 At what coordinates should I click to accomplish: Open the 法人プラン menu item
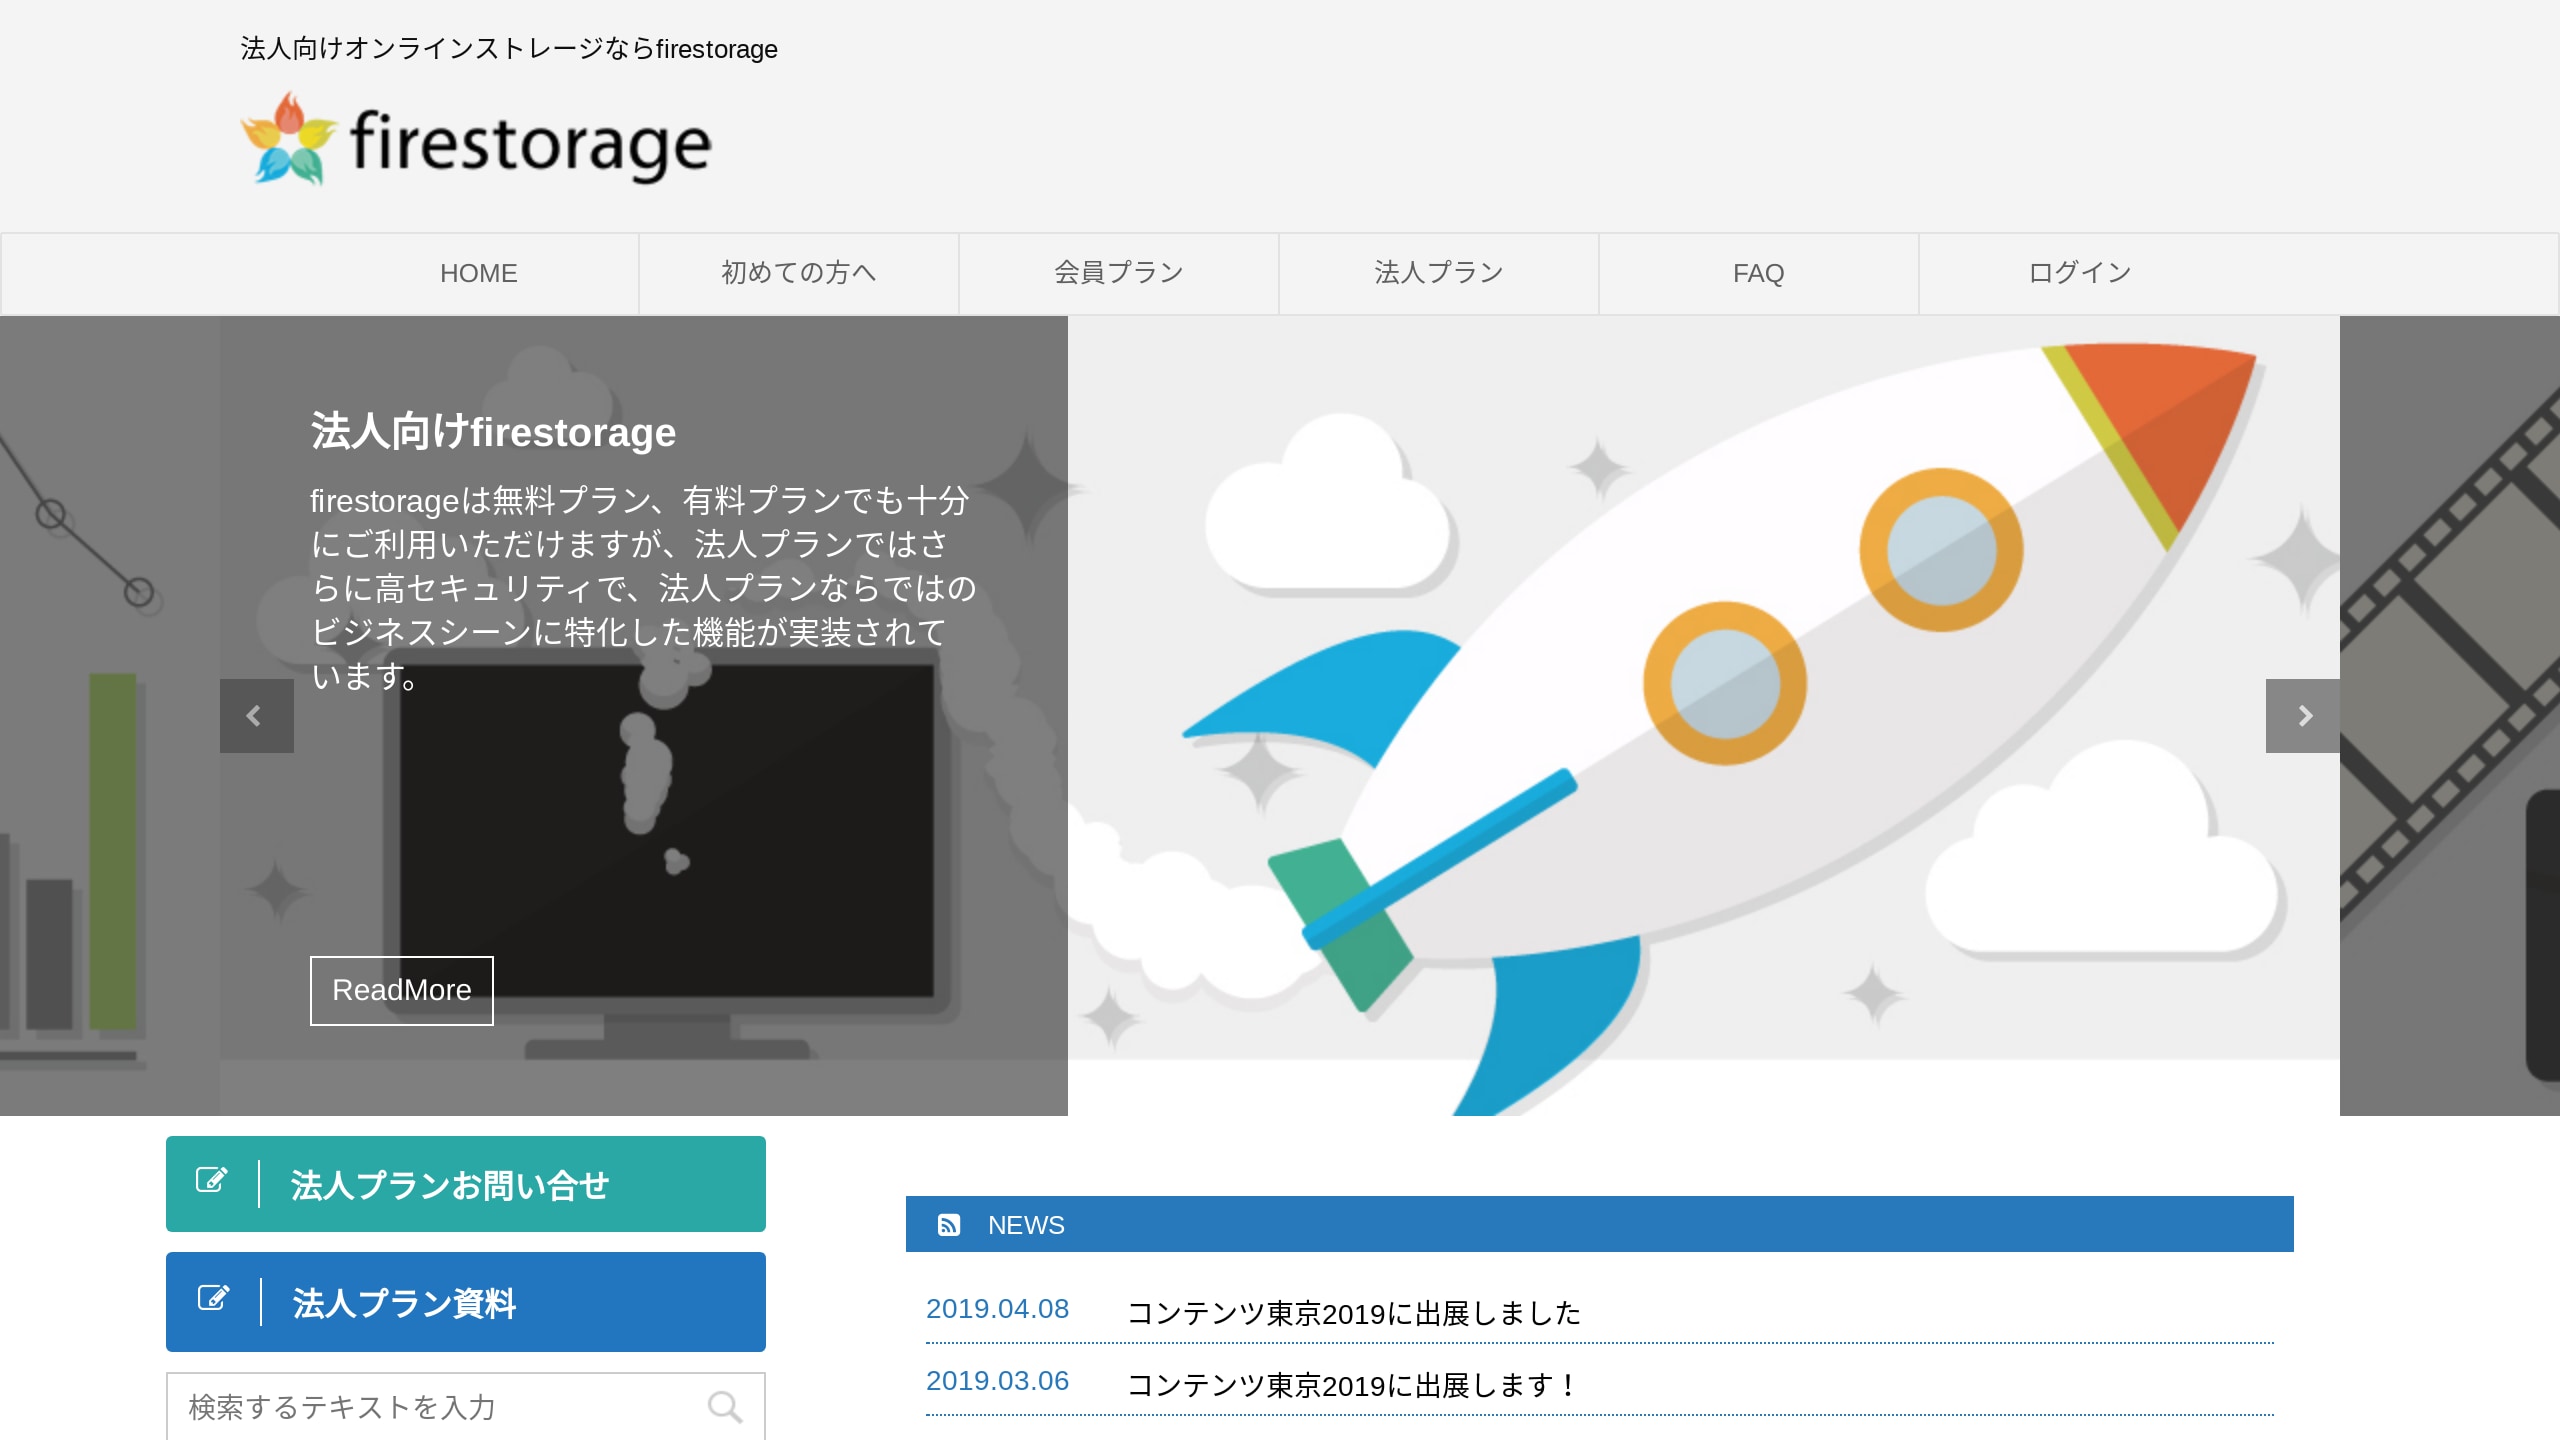pyautogui.click(x=1438, y=273)
